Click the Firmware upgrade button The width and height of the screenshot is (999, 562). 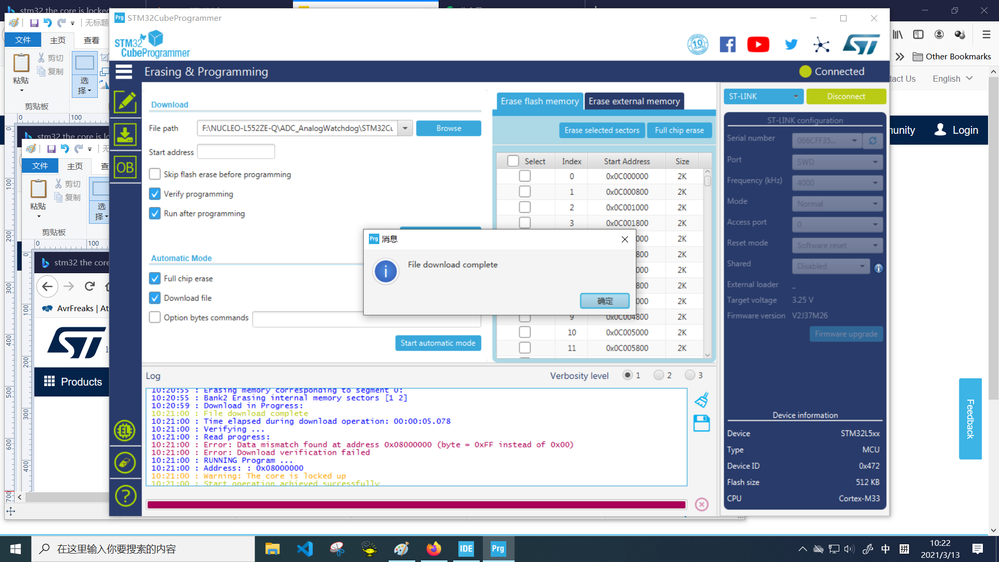tap(846, 334)
